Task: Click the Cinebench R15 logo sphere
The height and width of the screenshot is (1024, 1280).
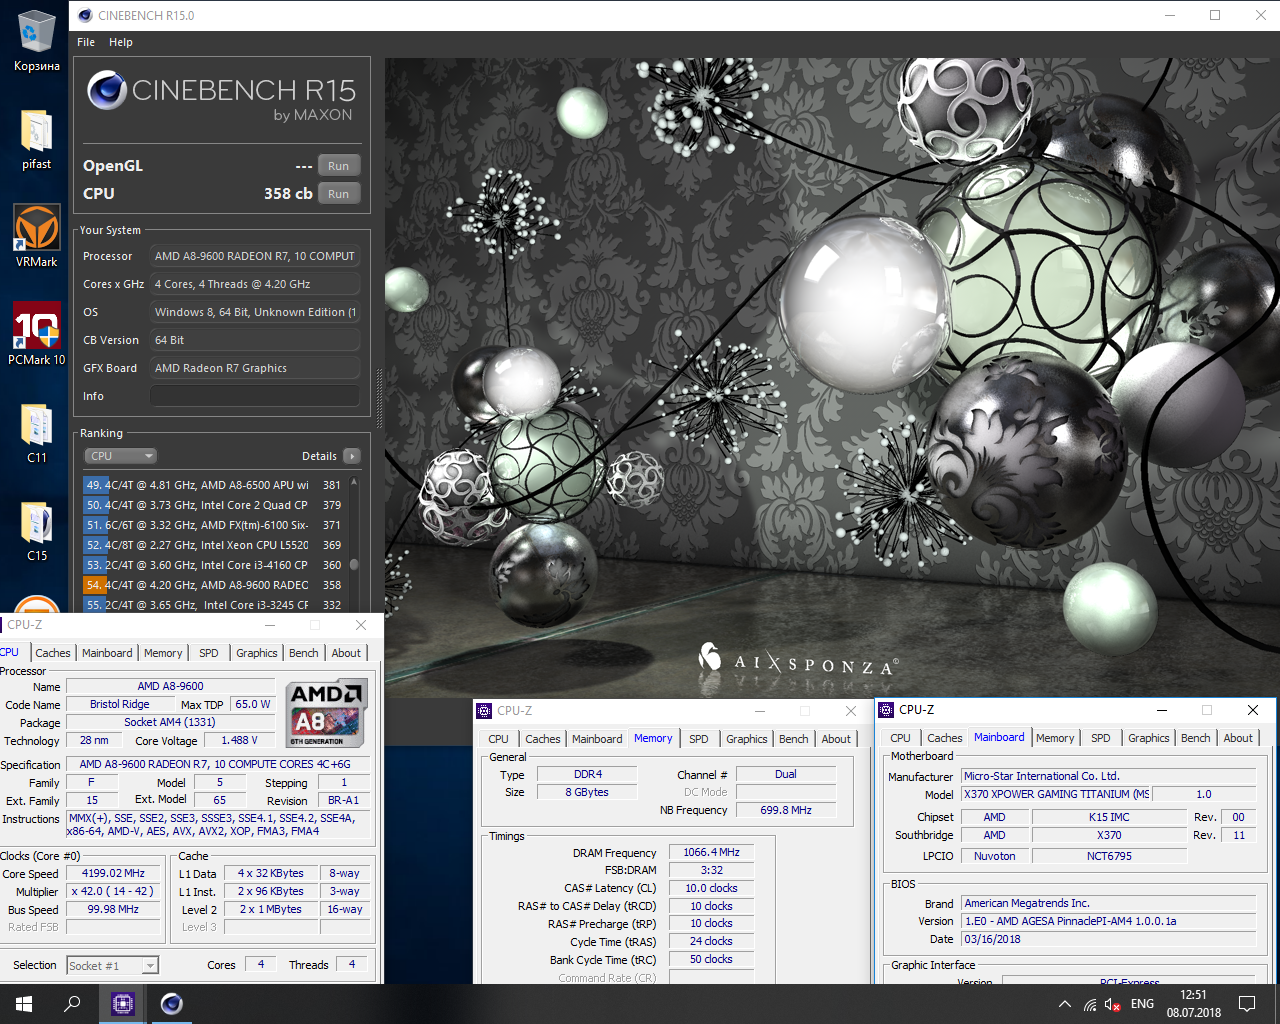Action: click(x=106, y=91)
